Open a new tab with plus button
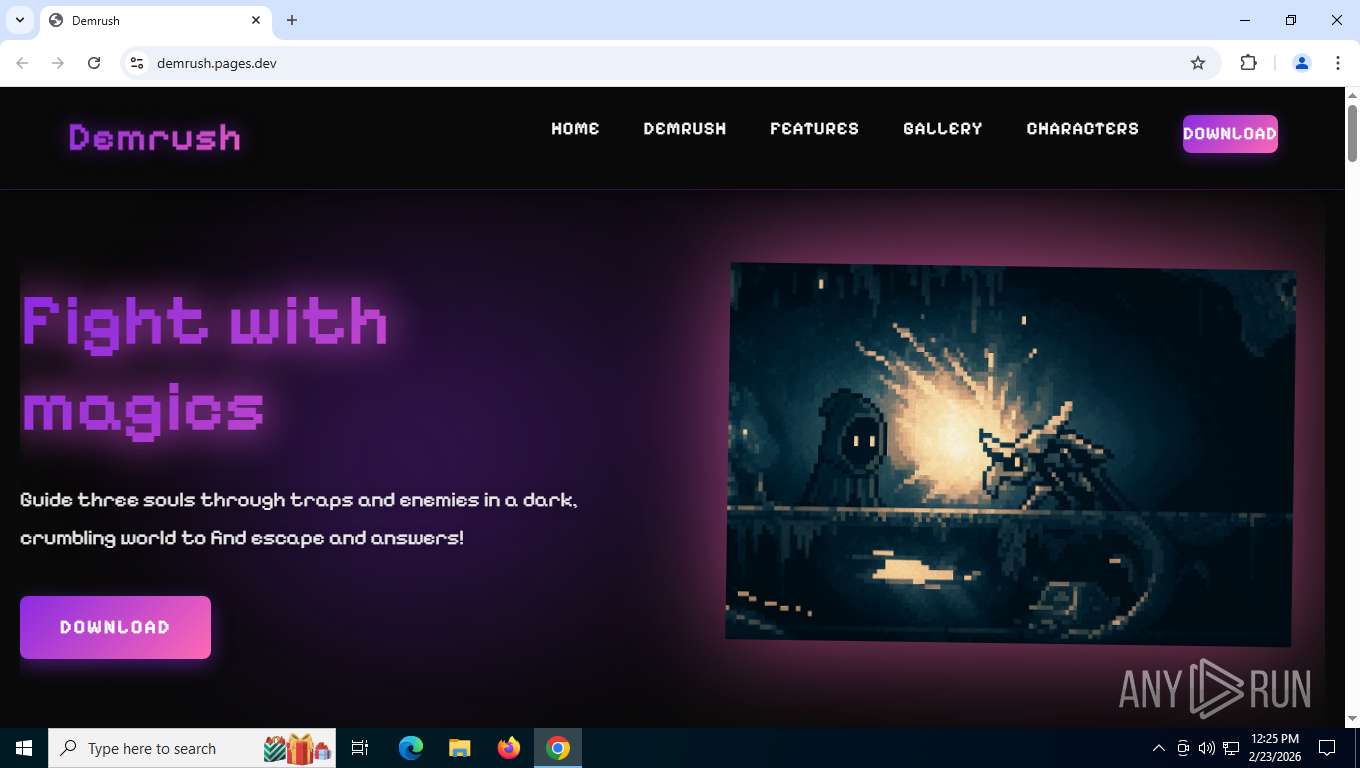This screenshot has height=768, width=1360. pos(292,20)
